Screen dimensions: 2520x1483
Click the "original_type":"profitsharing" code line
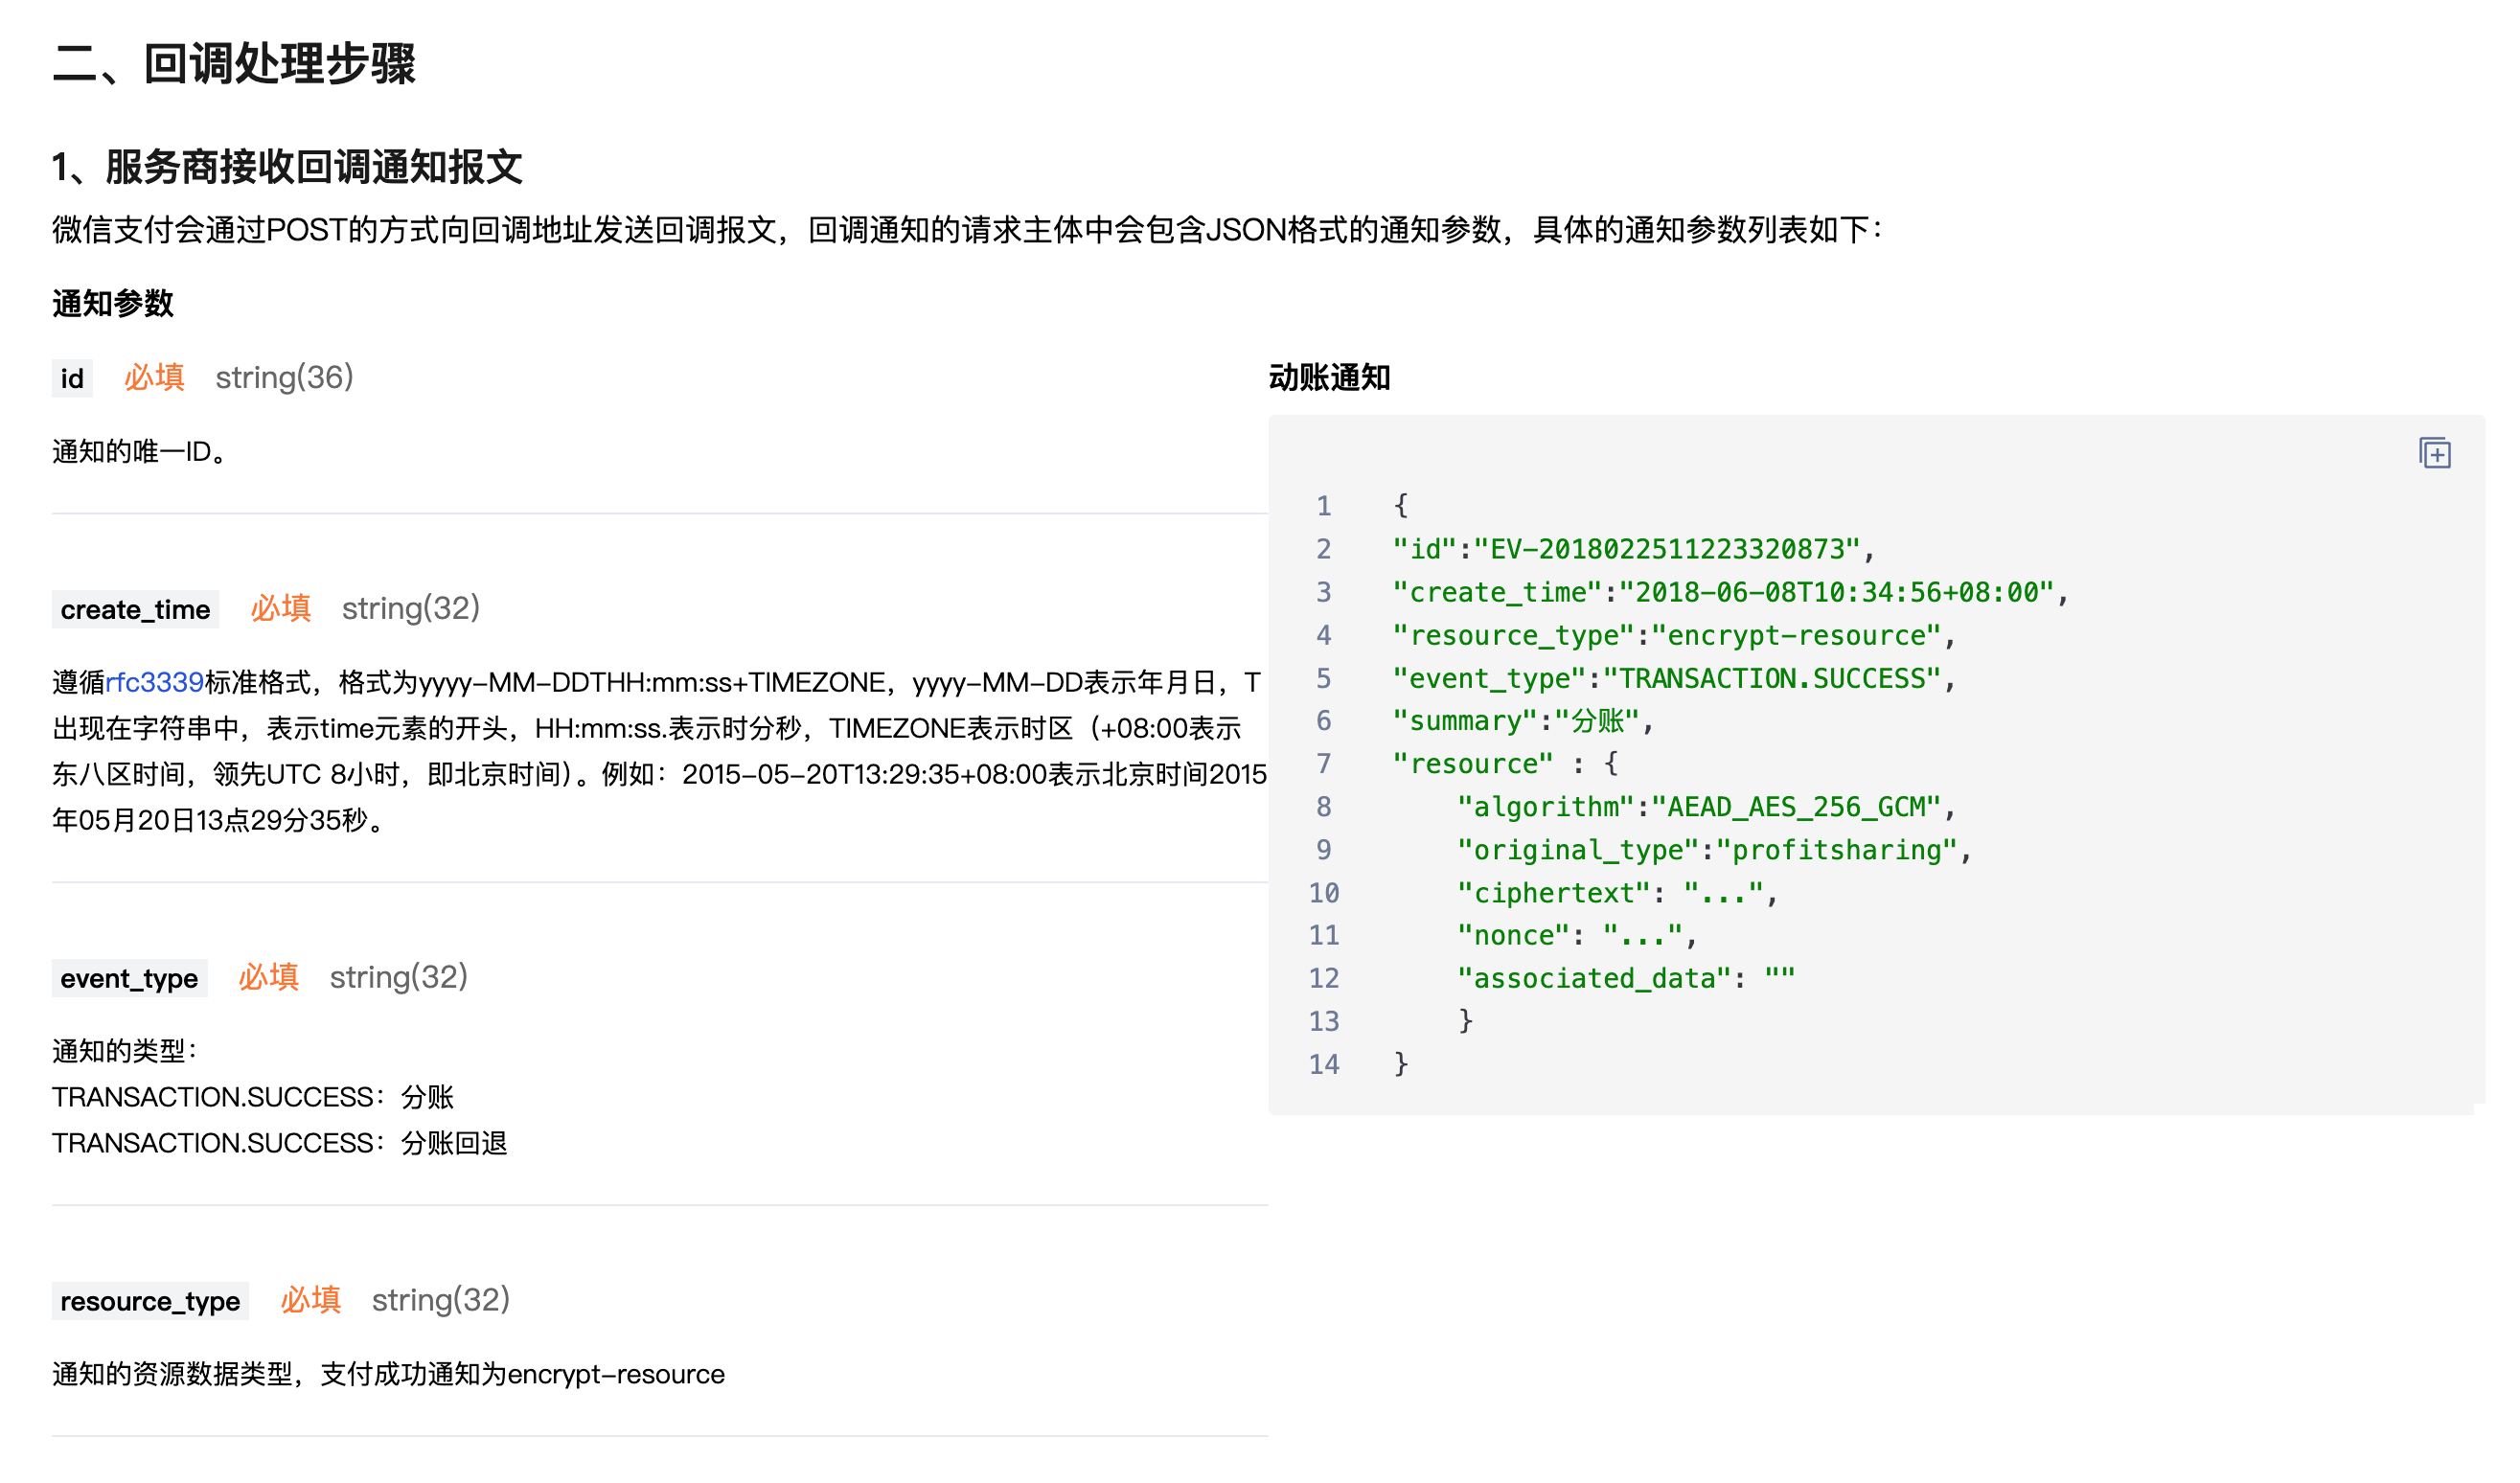pos(1712,850)
